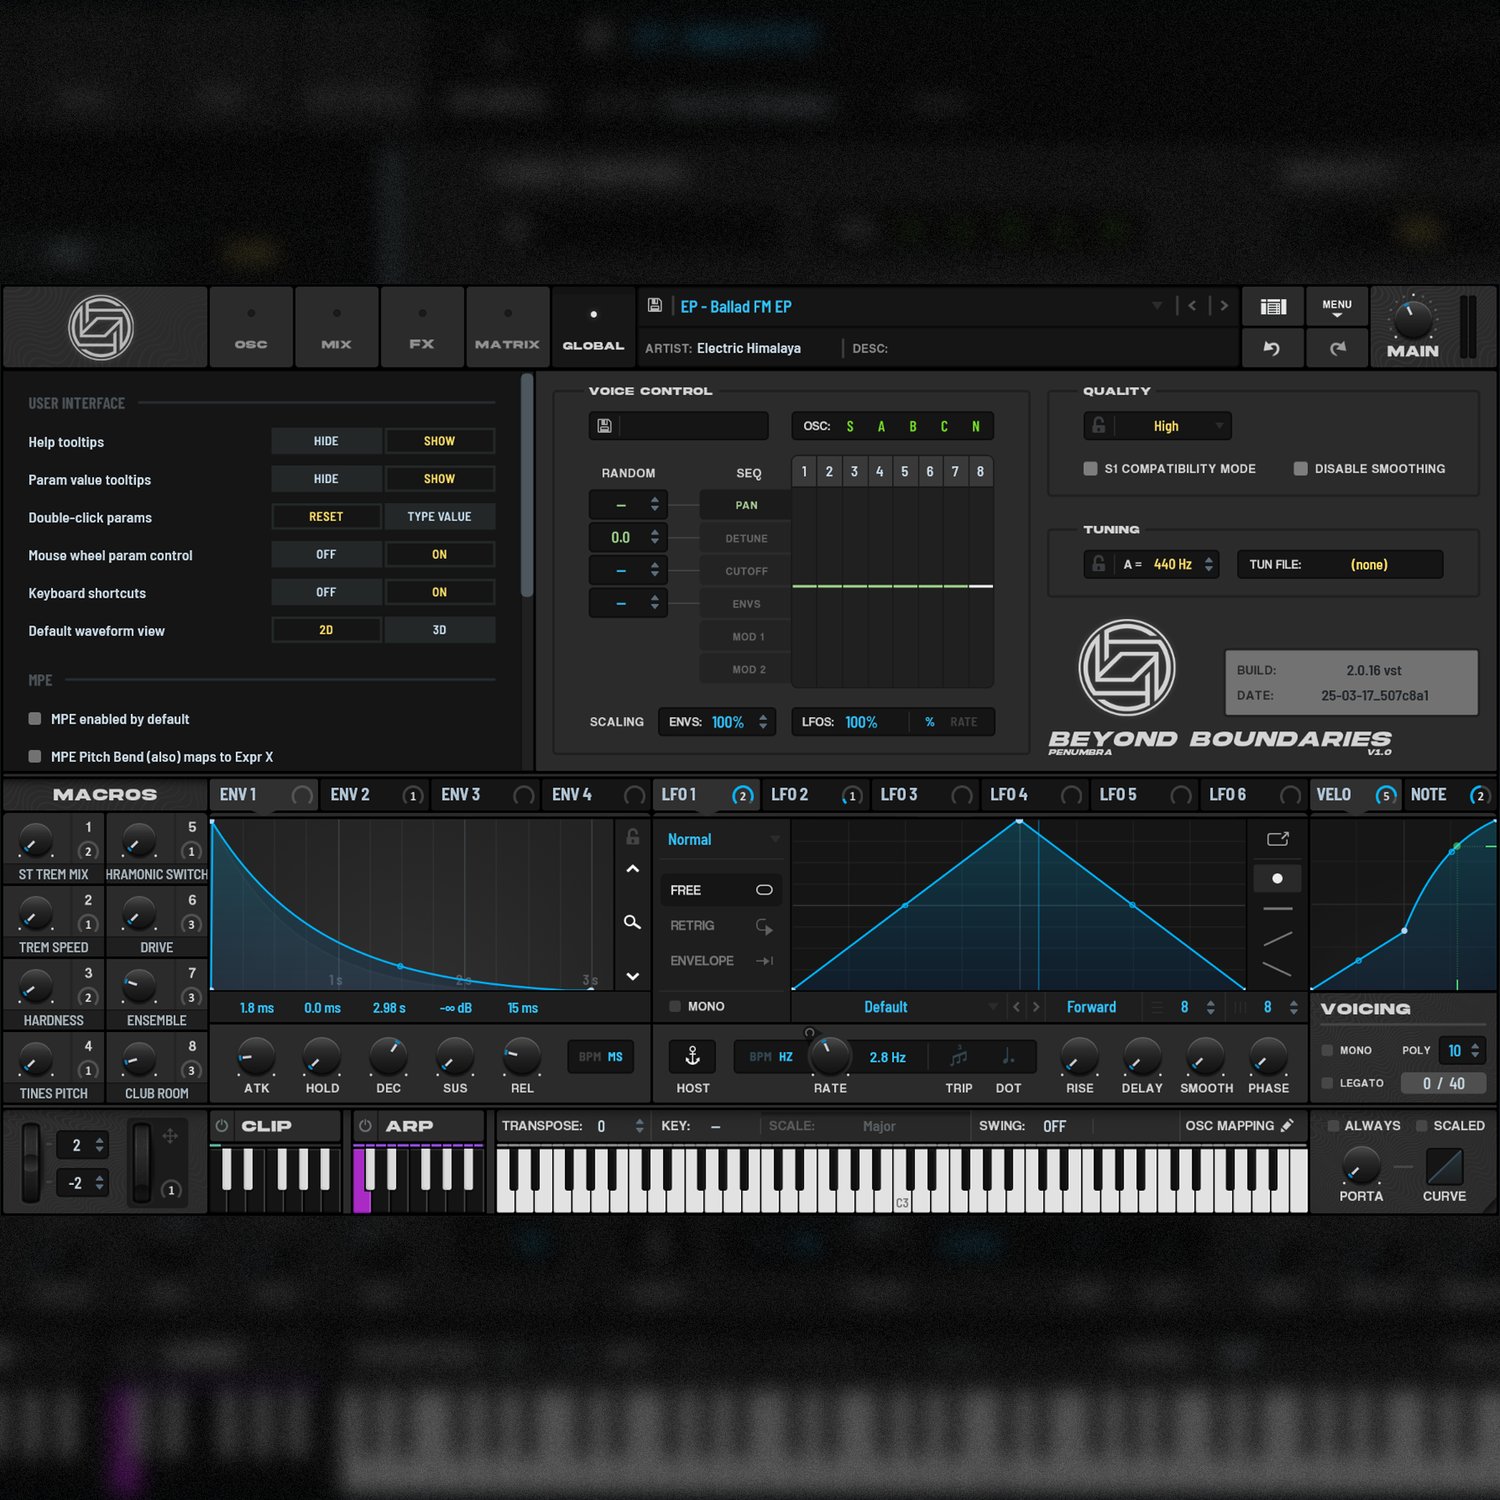This screenshot has width=1500, height=1500.
Task: Open the preset browser list icon
Action: point(1273,307)
